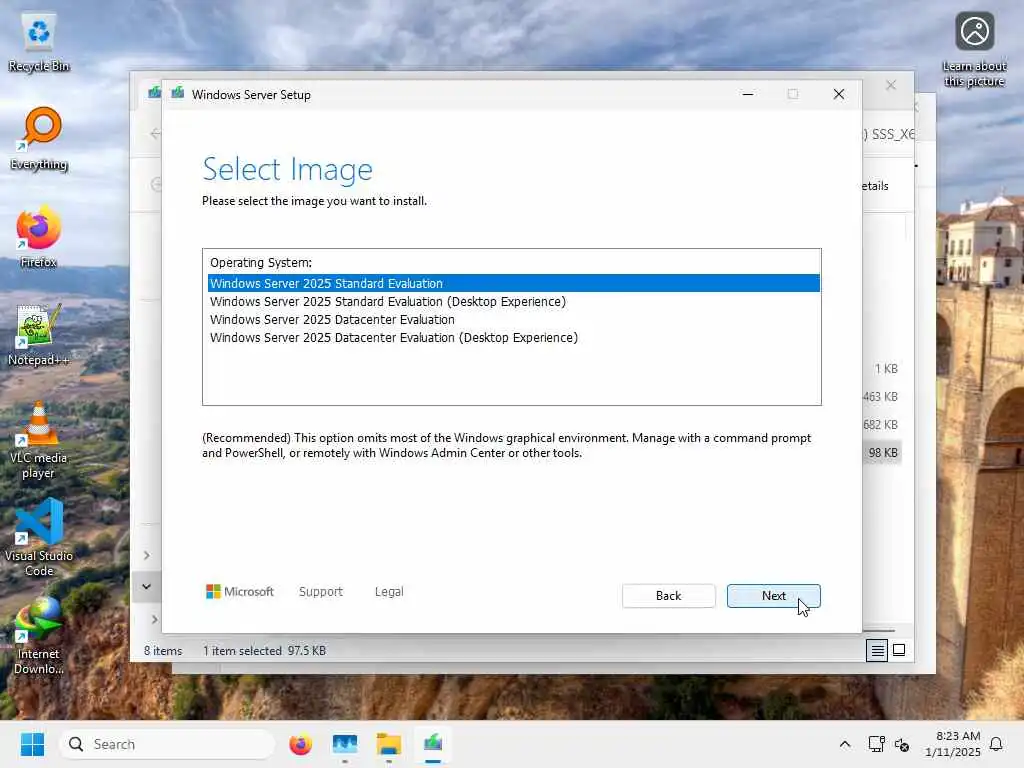Open the File Explorer taskbar icon
Screen dimensions: 1024x768
[389, 744]
